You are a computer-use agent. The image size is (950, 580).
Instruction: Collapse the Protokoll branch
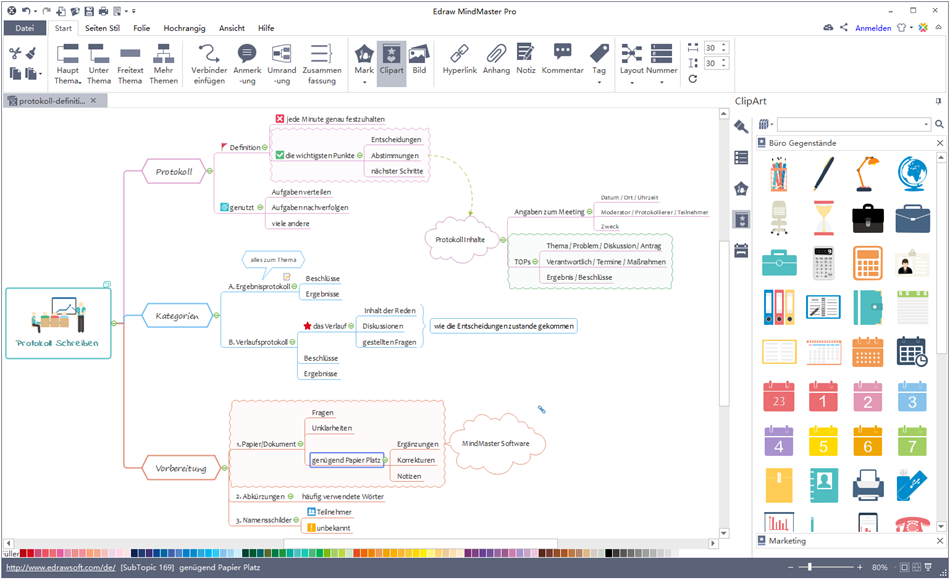click(x=210, y=172)
